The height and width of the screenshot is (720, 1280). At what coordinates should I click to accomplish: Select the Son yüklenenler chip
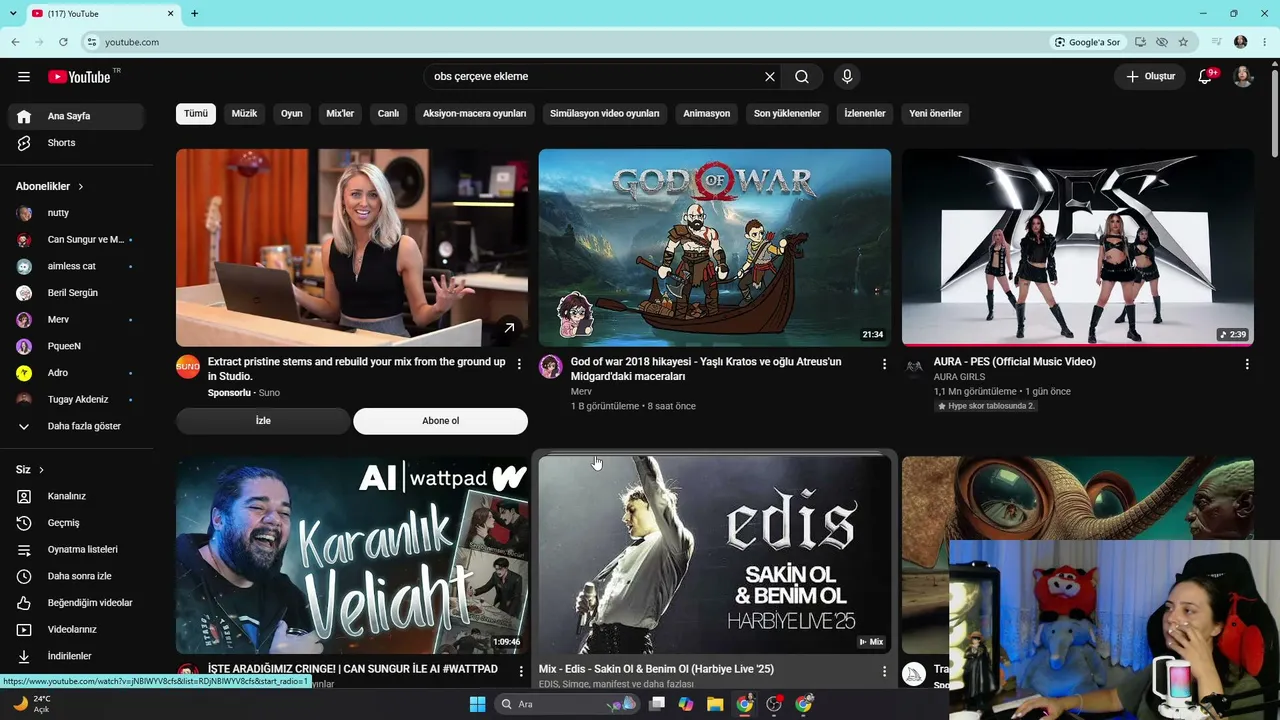tap(787, 114)
